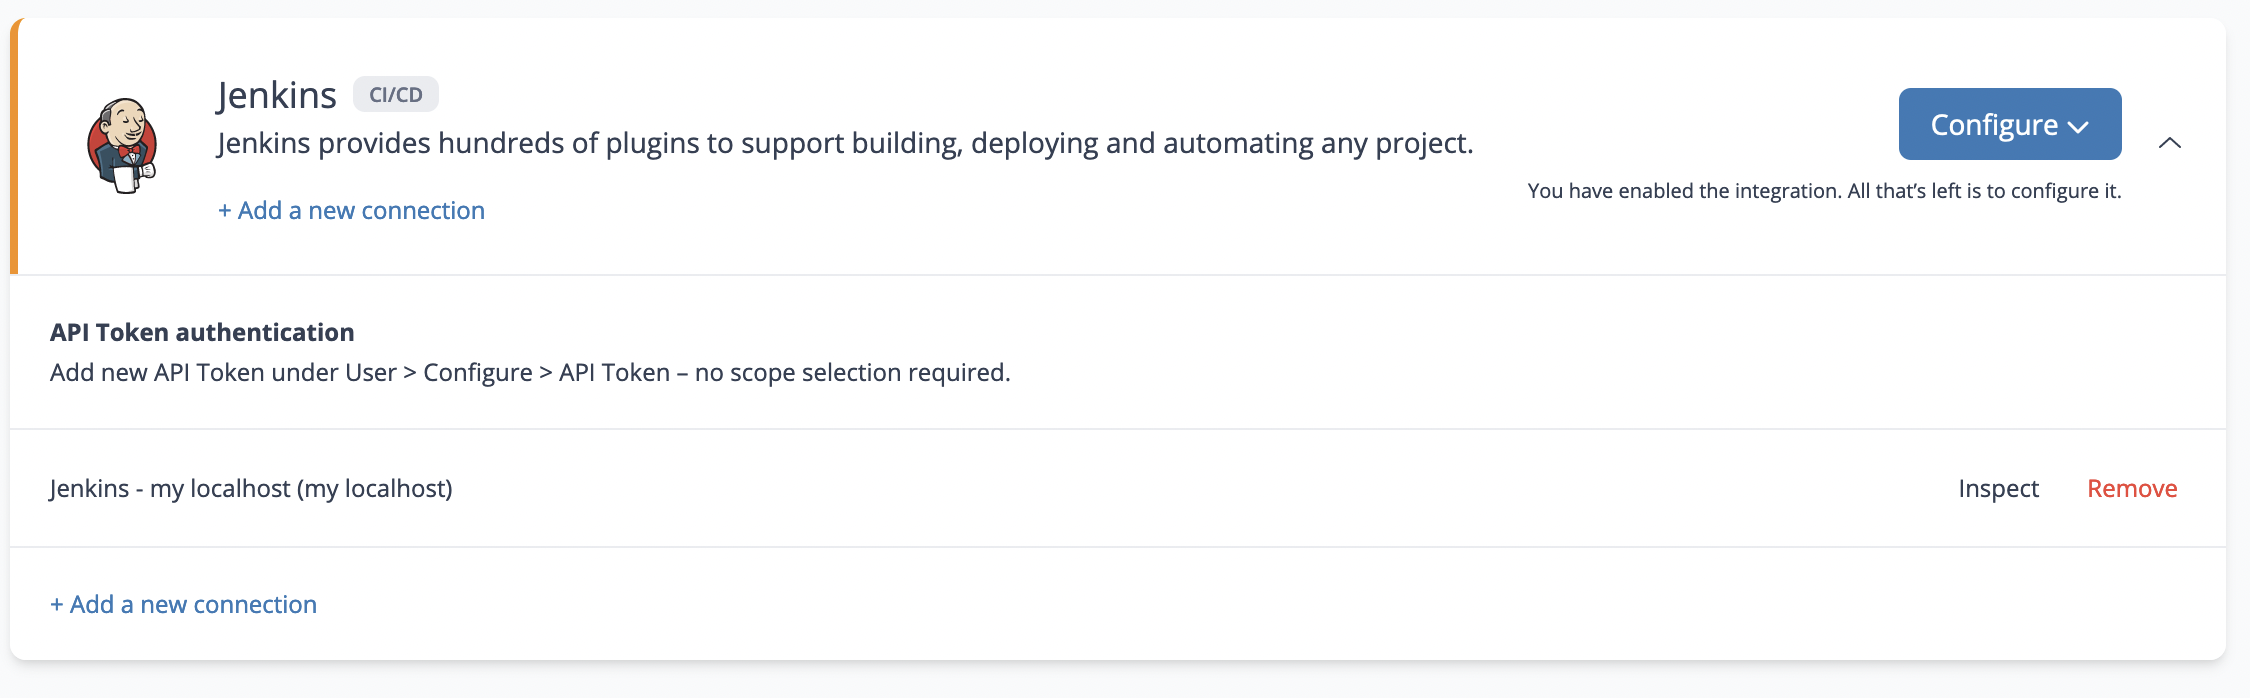Remove the my localhost Jenkins connection

point(2131,489)
